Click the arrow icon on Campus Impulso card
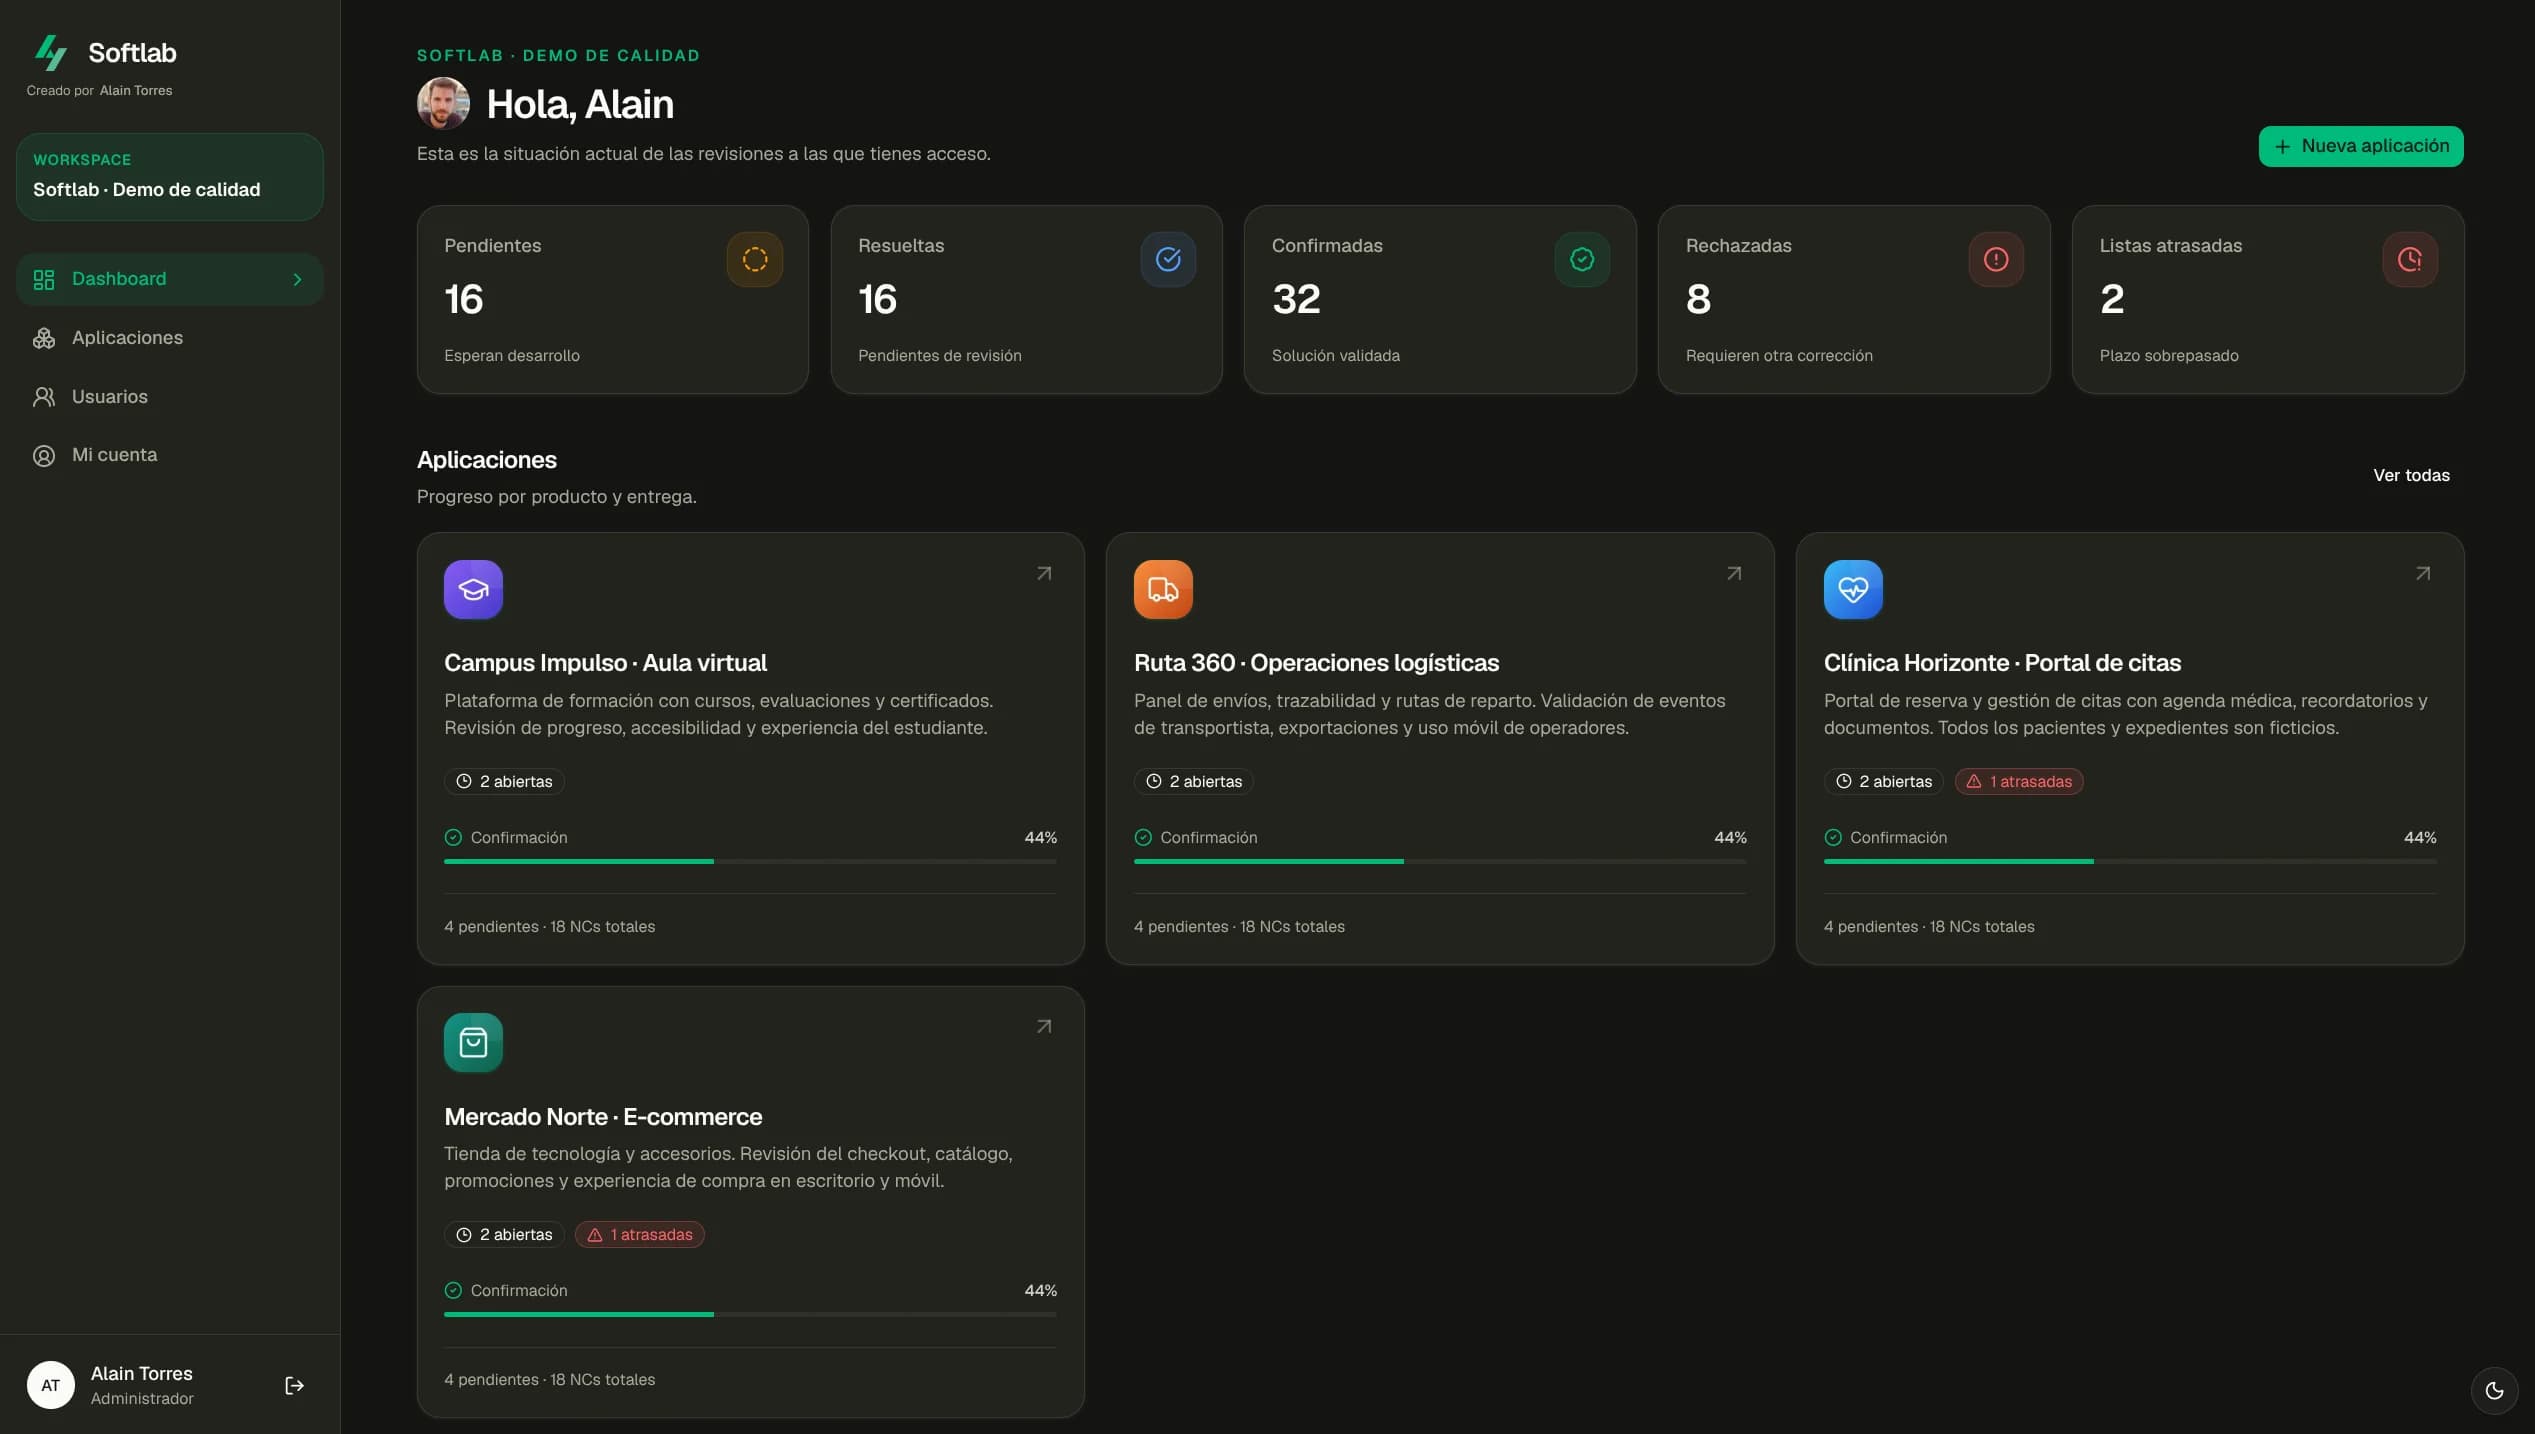This screenshot has width=2535, height=1434. pos(1044,573)
